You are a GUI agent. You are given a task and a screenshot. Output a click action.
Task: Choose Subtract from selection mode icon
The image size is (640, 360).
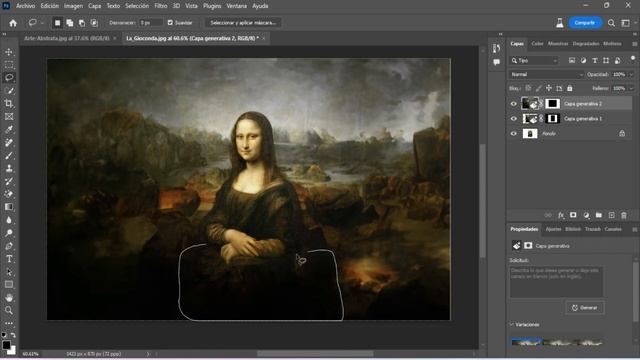tap(82, 23)
